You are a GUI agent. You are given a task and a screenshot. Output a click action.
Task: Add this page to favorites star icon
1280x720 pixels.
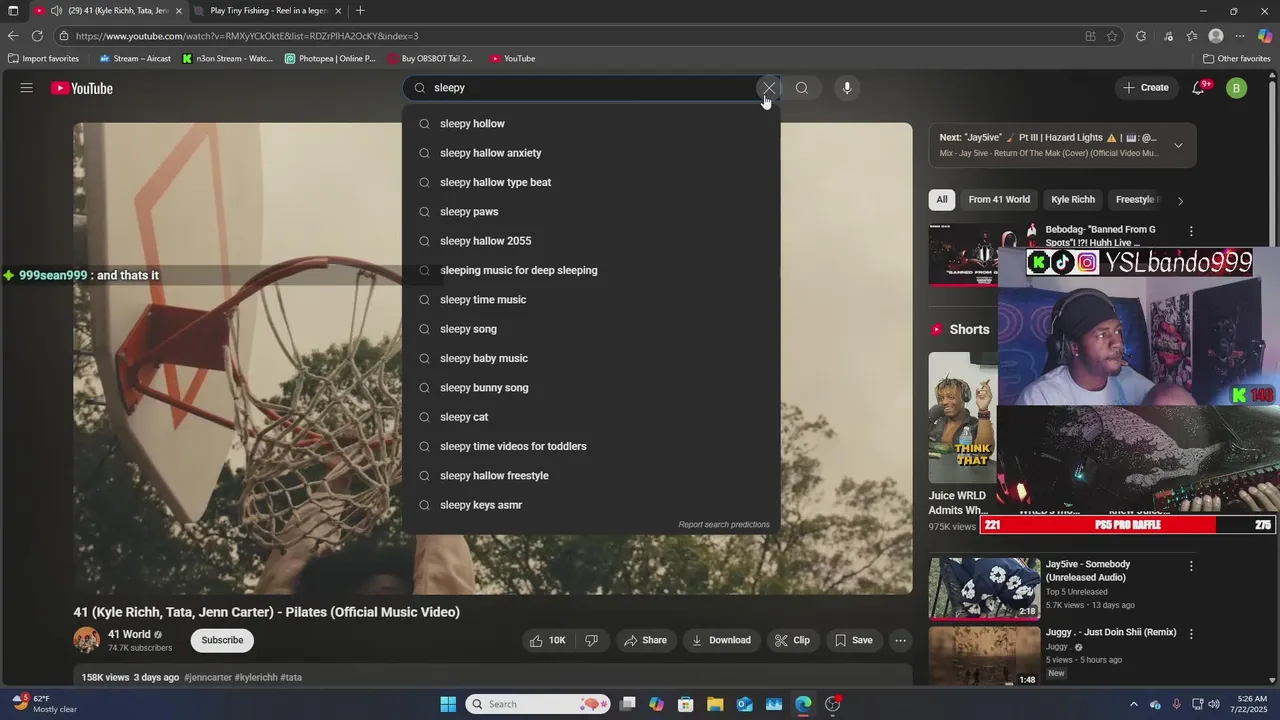[1112, 36]
